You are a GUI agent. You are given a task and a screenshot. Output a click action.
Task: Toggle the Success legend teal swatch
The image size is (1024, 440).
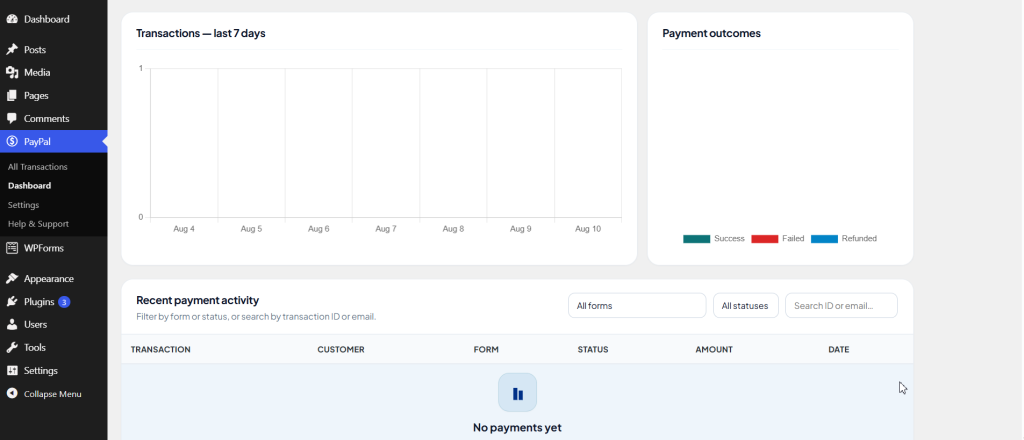(696, 239)
